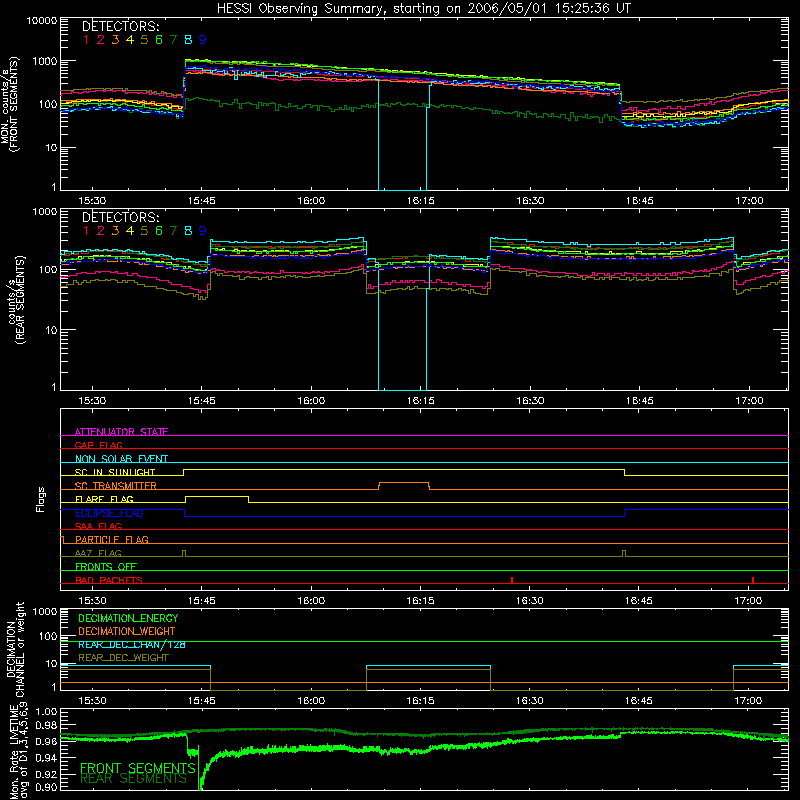Click the 0.90 tick label on livetime axis
This screenshot has width=800, height=800.
46,787
